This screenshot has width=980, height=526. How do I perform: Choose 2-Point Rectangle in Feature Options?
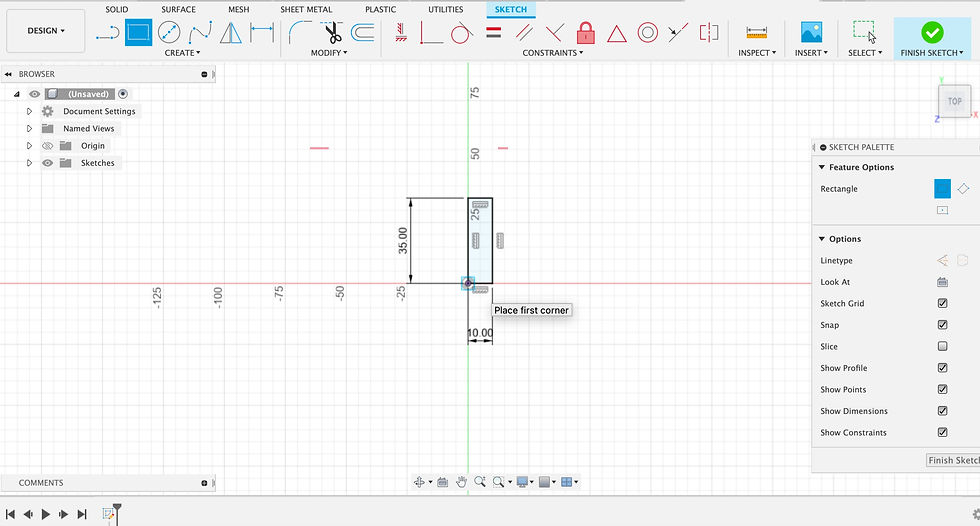click(x=942, y=188)
